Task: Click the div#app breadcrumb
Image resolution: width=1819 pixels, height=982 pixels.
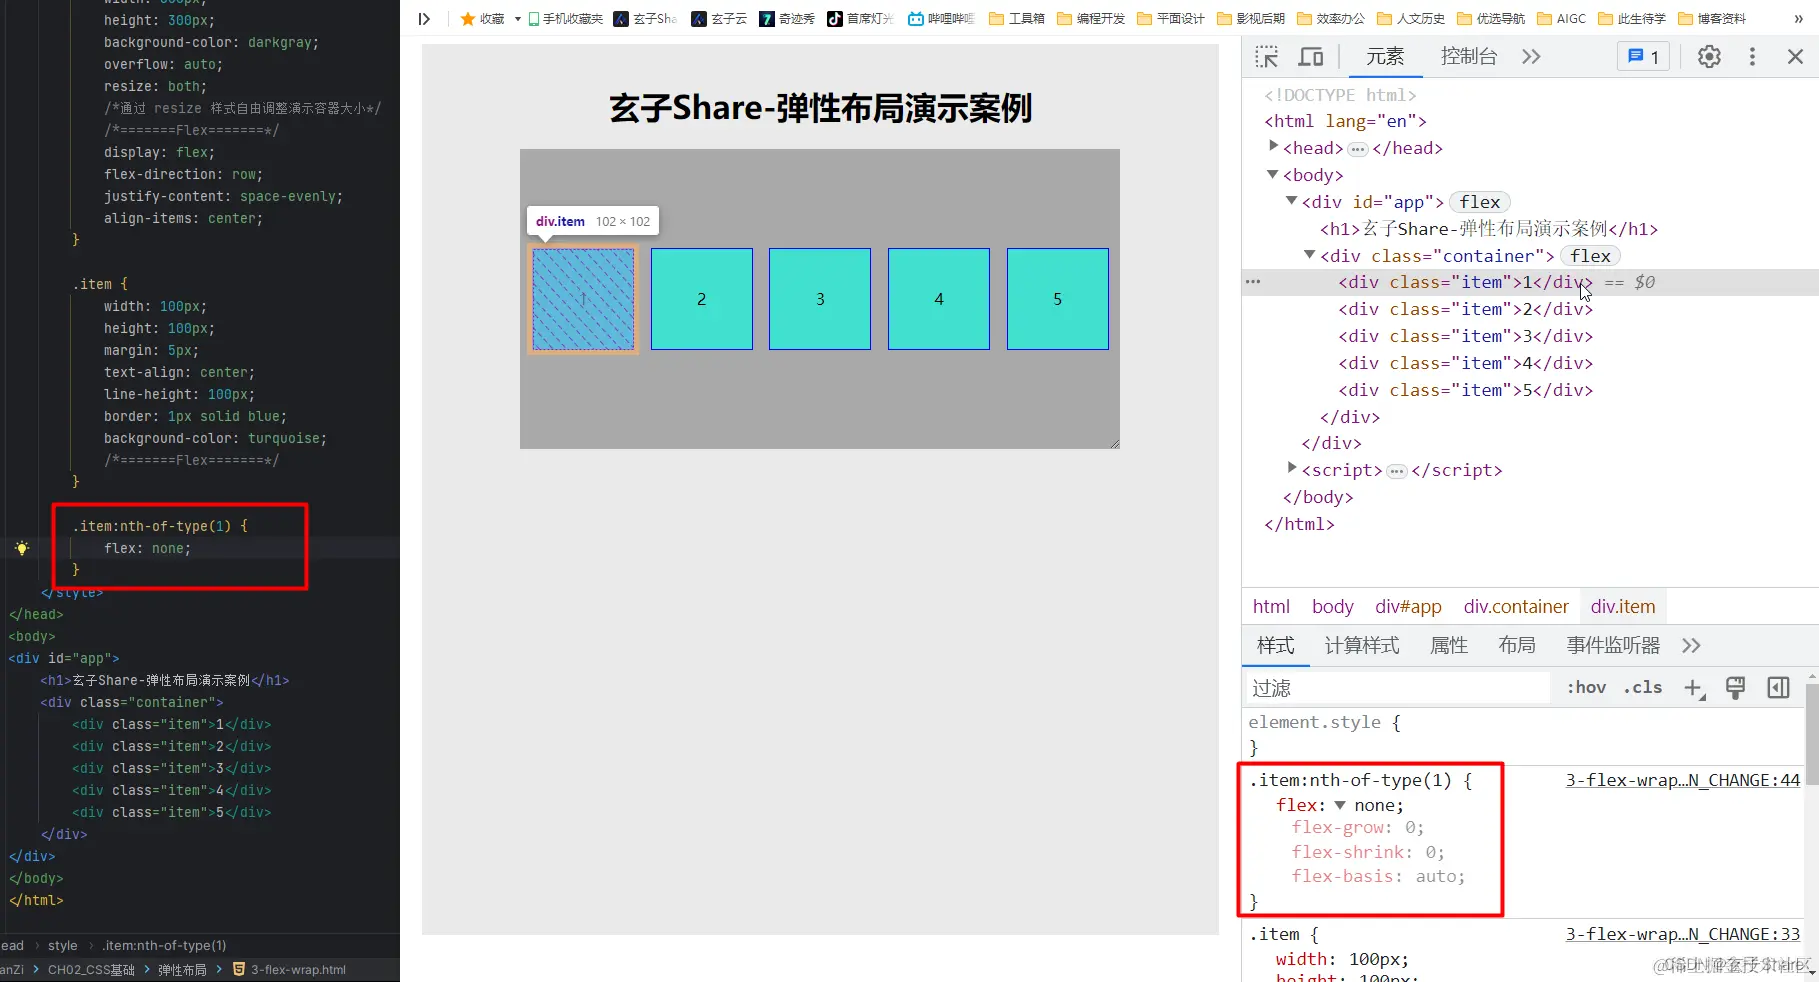Action: [1408, 607]
